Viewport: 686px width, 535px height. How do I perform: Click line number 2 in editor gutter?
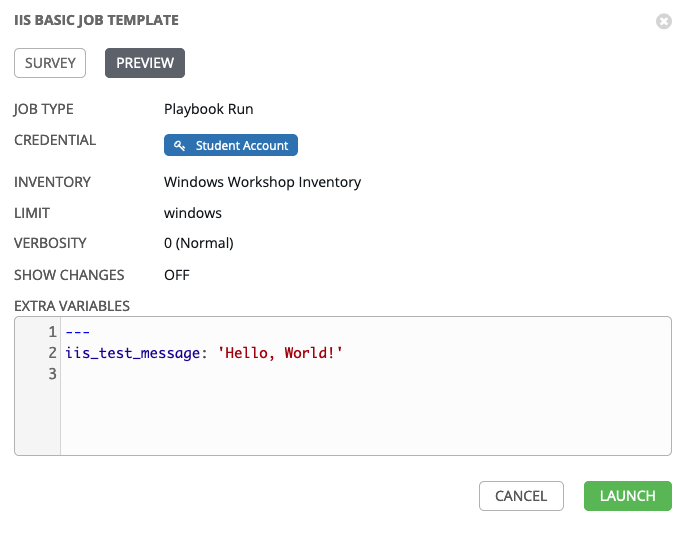pyautogui.click(x=51, y=353)
